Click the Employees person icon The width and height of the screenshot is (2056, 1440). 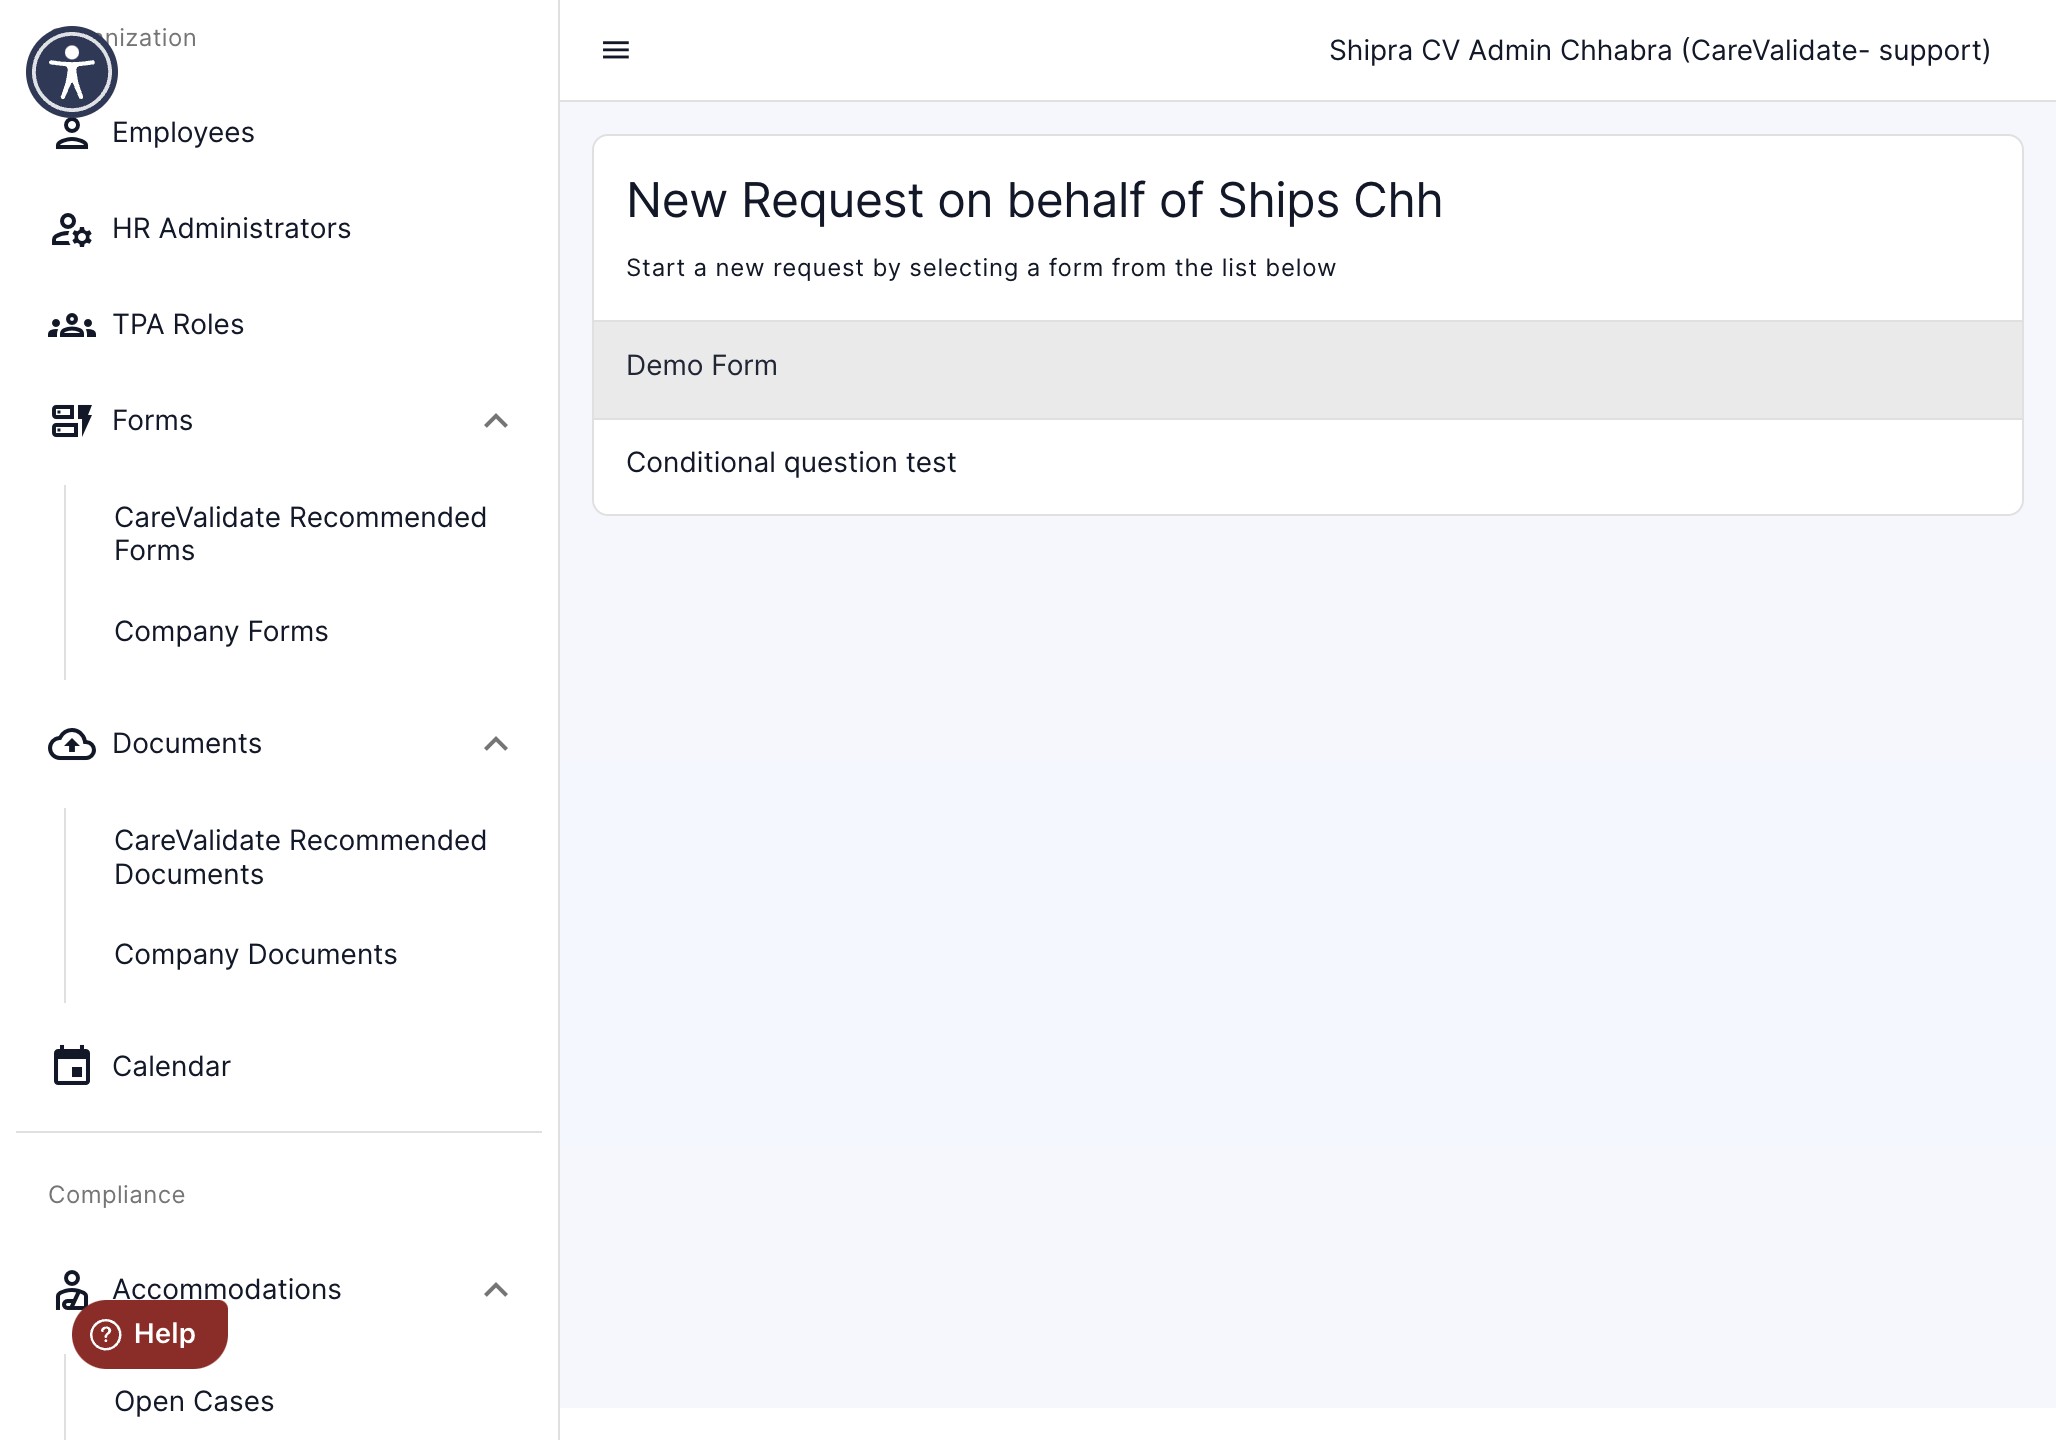[71, 133]
